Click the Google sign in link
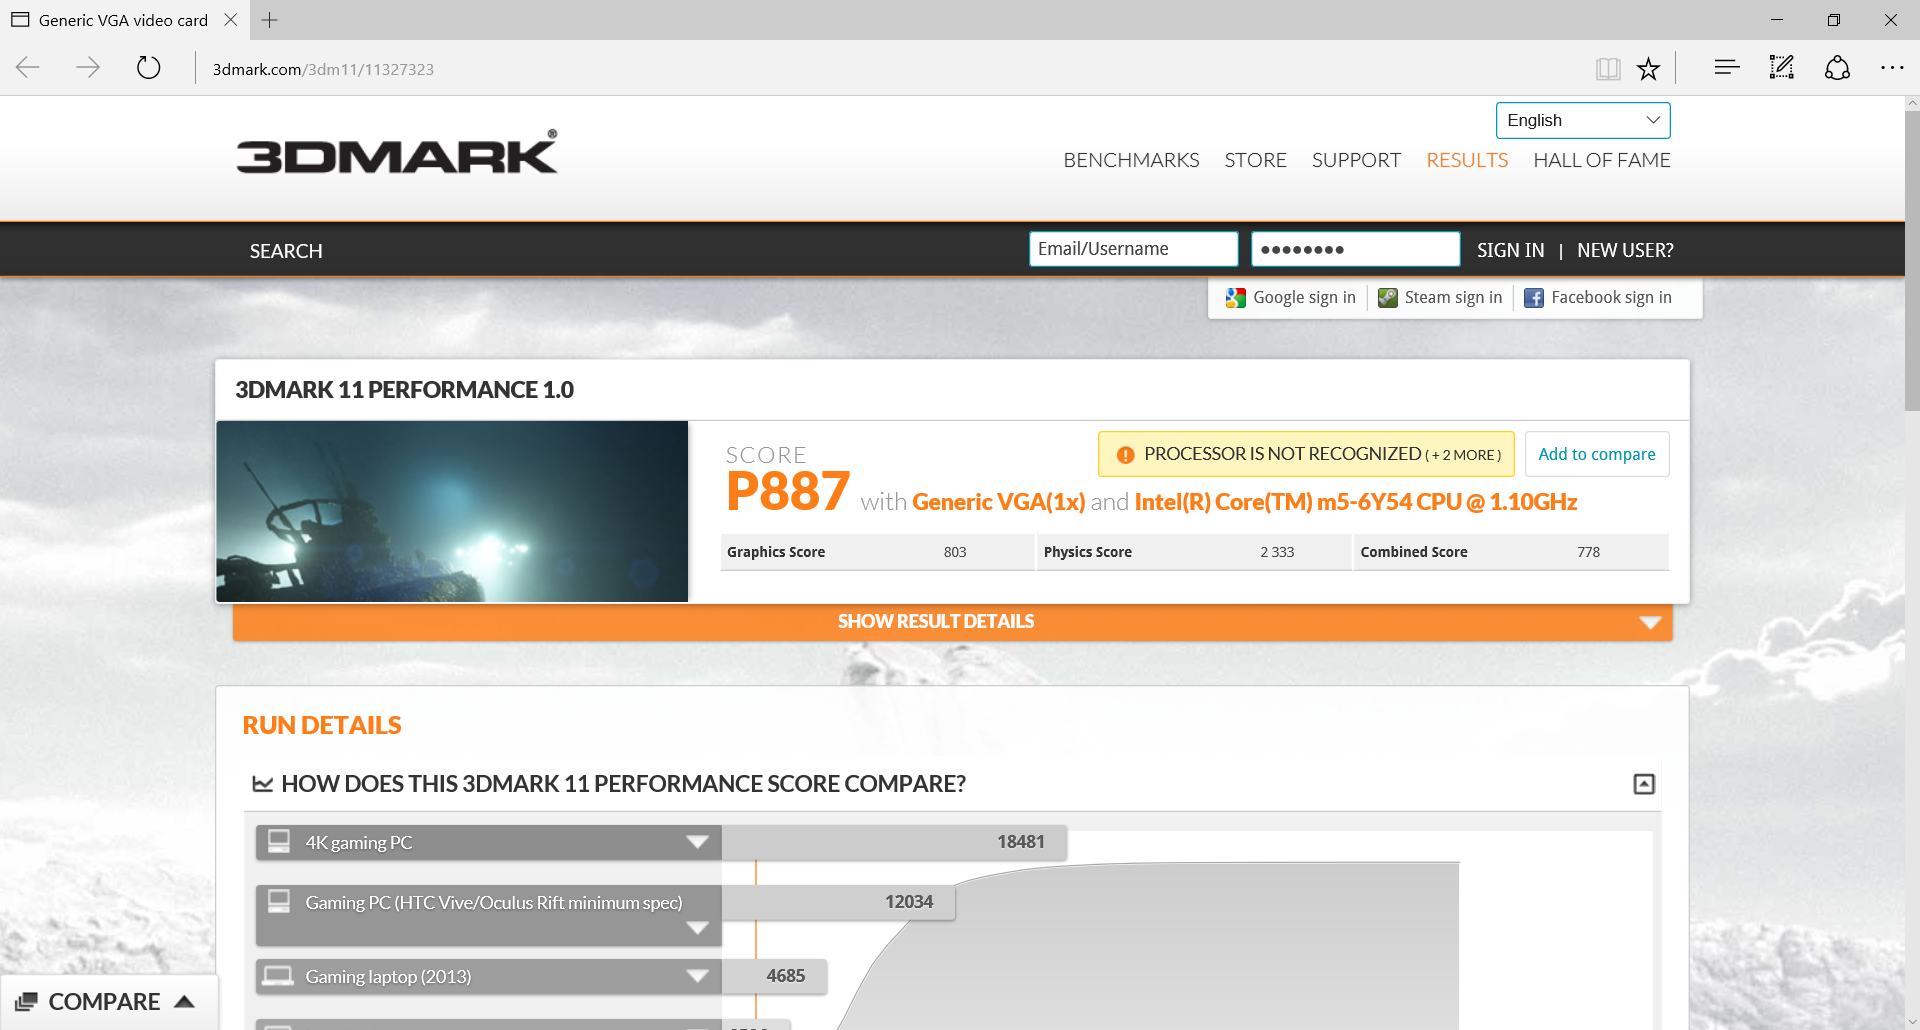This screenshot has height=1030, width=1920. tap(1304, 298)
